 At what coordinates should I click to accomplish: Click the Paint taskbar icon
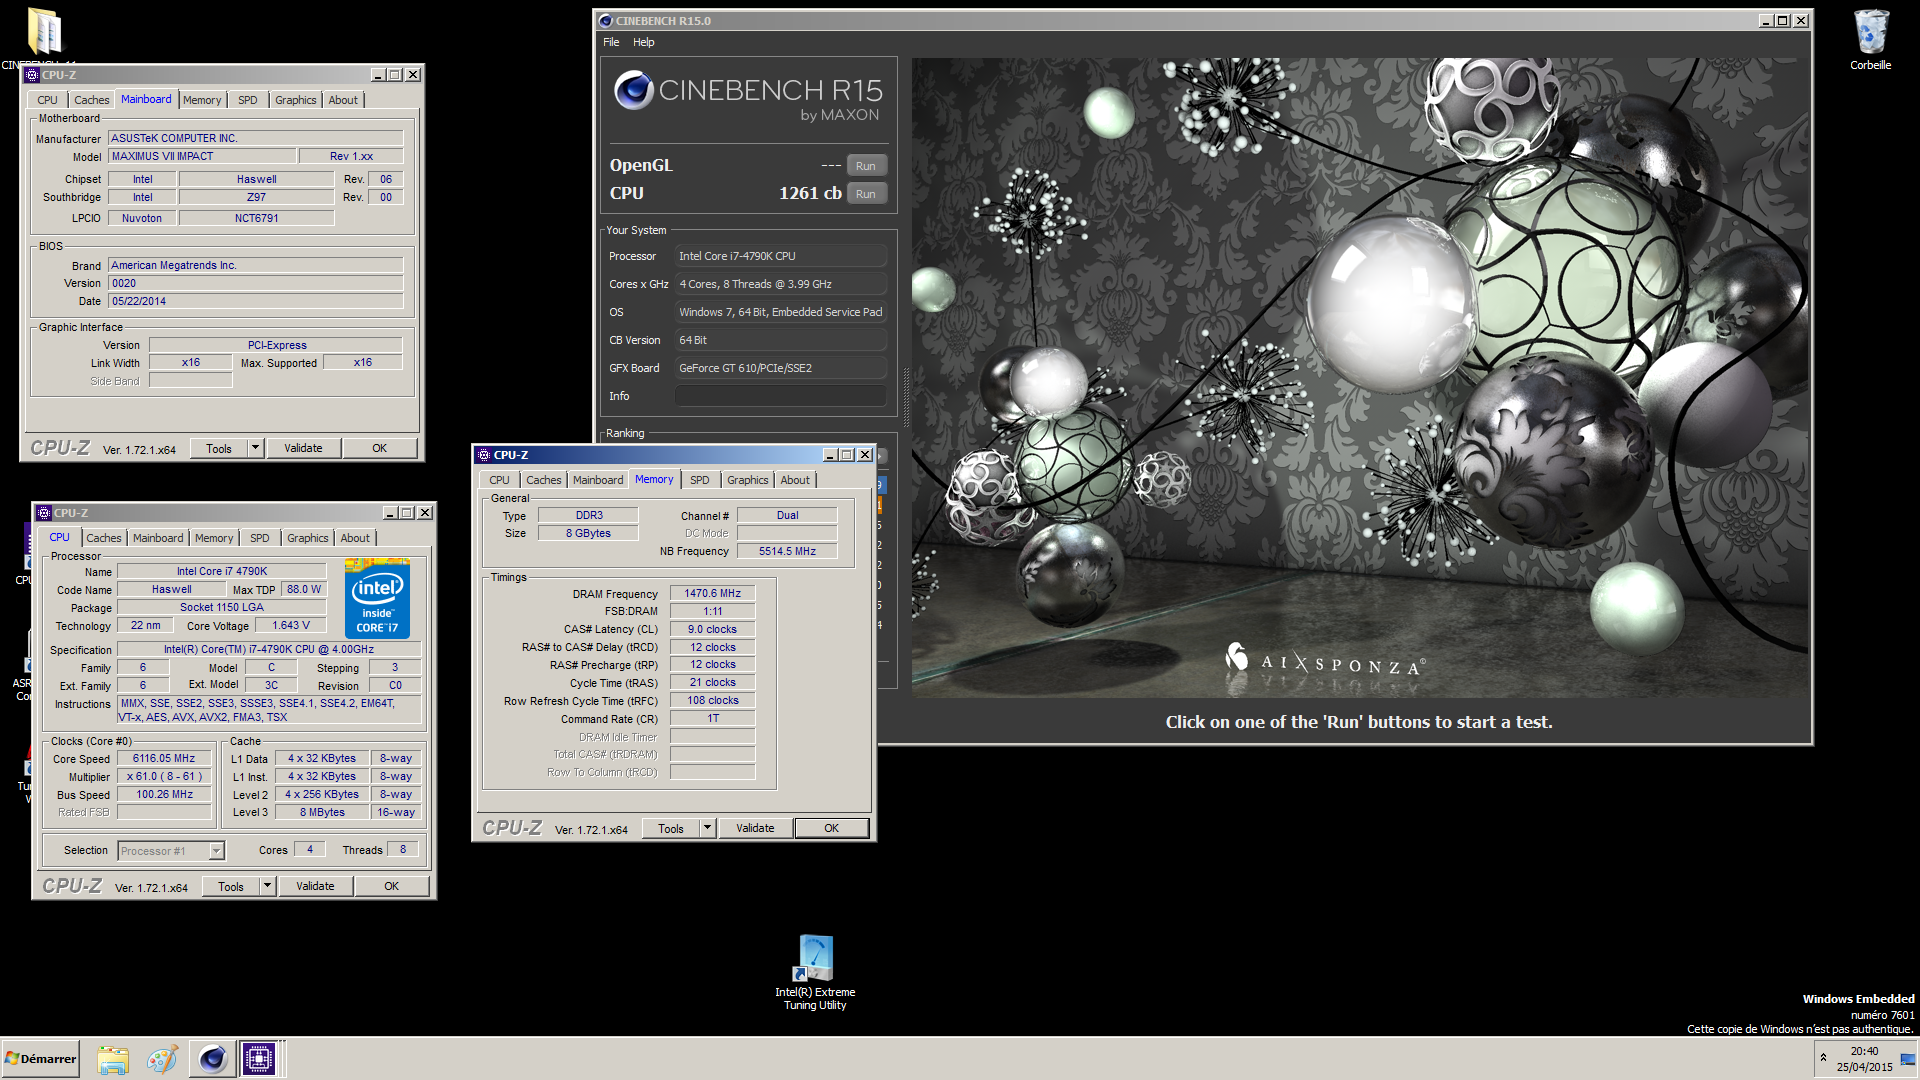(x=162, y=1059)
